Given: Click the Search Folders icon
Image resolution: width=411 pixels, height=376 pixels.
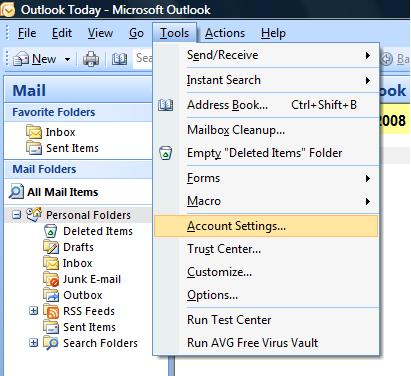Looking at the screenshot, I should pyautogui.click(x=51, y=343).
